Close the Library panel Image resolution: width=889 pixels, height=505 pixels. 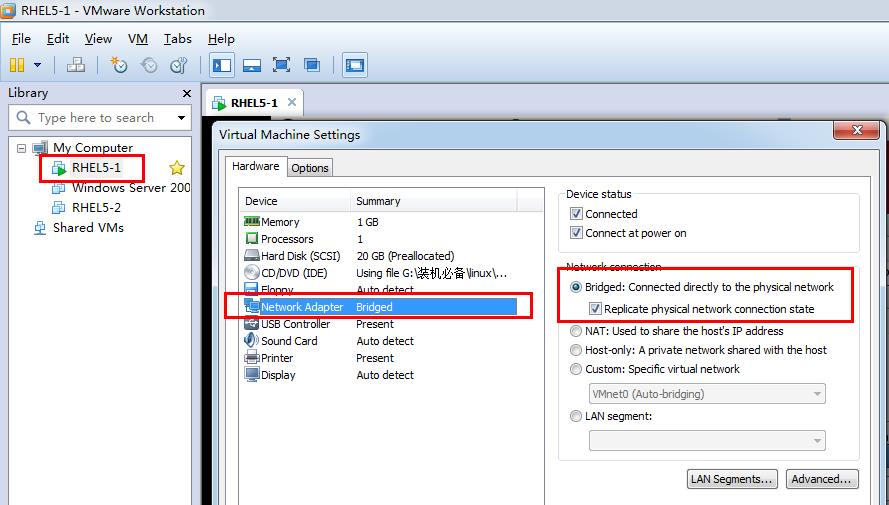187,94
